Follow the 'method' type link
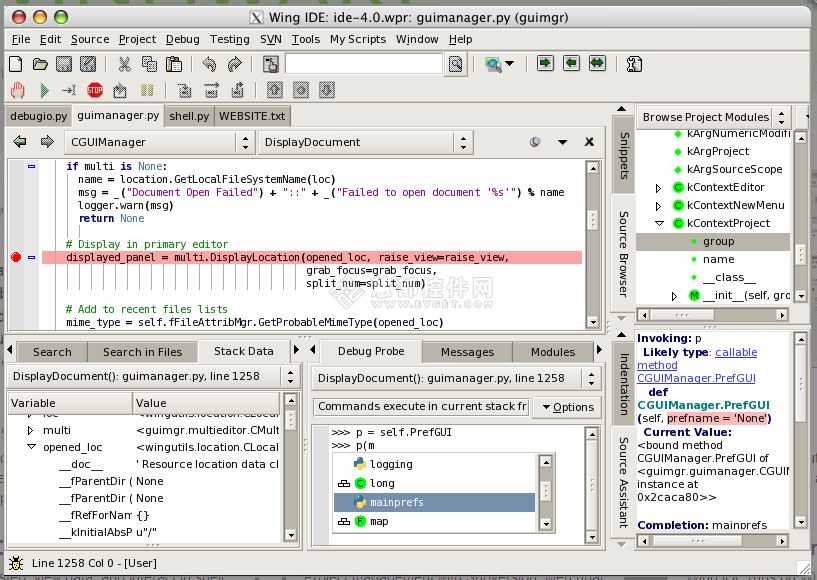 [657, 365]
